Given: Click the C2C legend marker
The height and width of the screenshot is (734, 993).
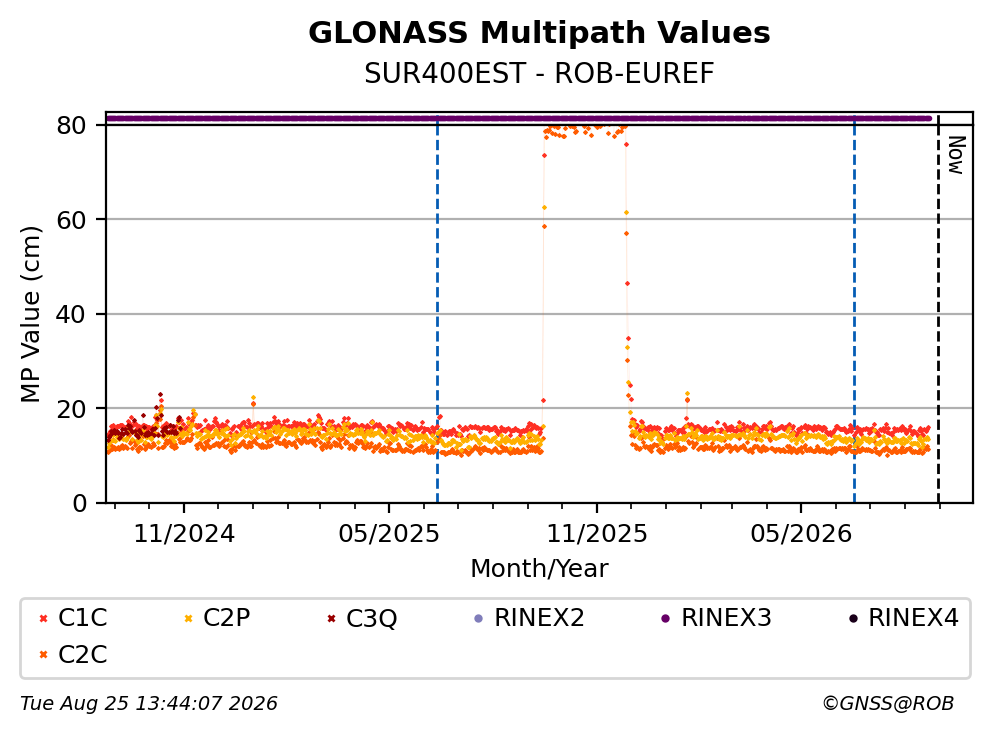Looking at the screenshot, I should [43, 655].
